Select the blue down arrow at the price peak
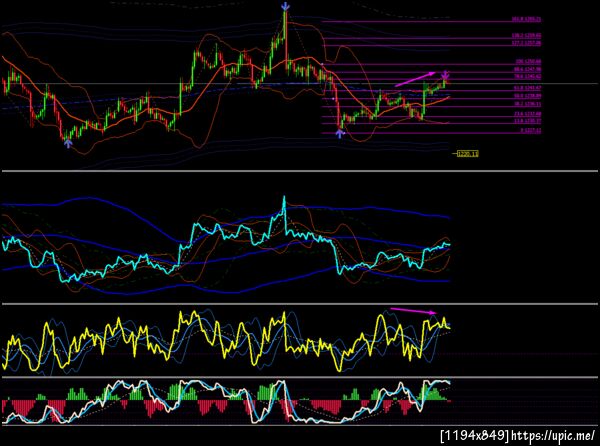 (x=285, y=7)
